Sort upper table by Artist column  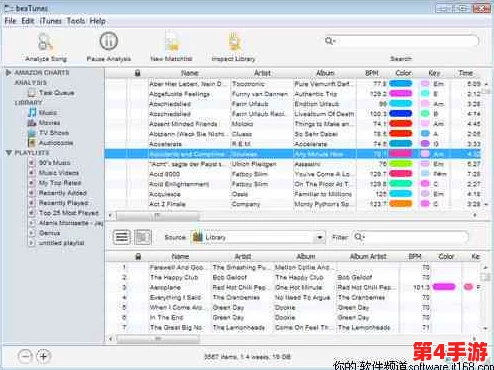pos(262,73)
